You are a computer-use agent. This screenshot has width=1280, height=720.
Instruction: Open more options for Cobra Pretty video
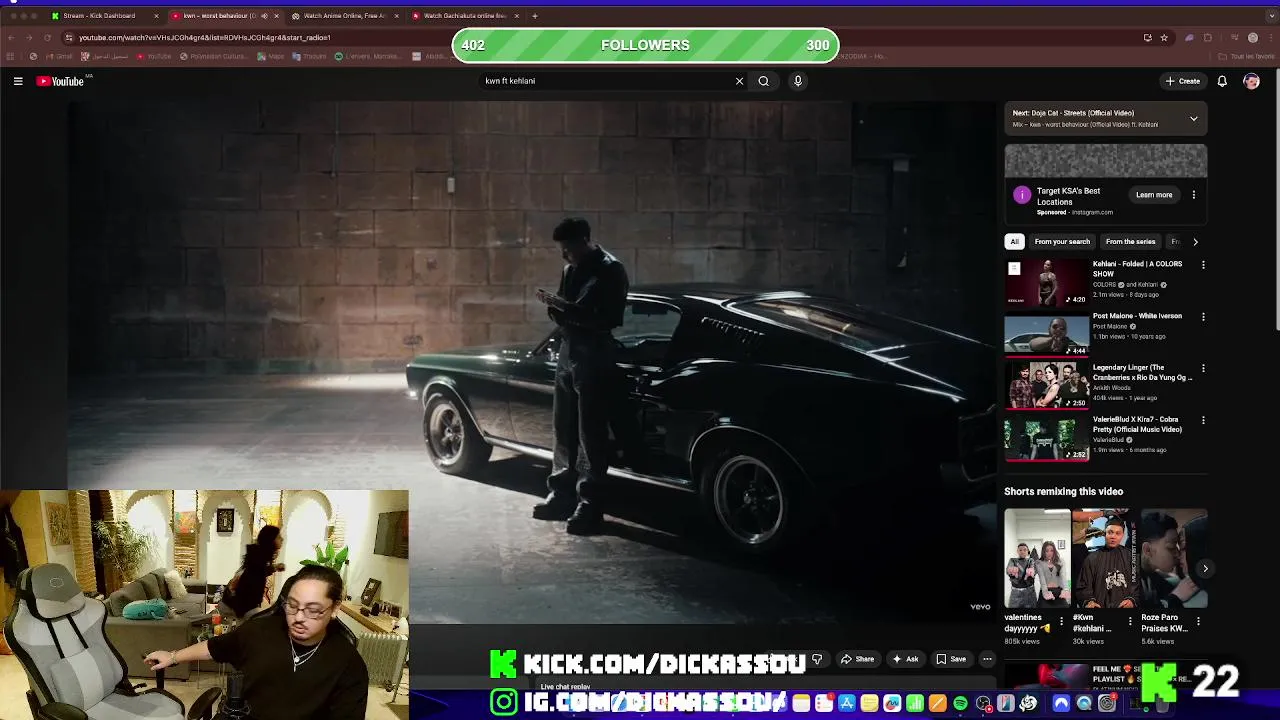click(1203, 420)
